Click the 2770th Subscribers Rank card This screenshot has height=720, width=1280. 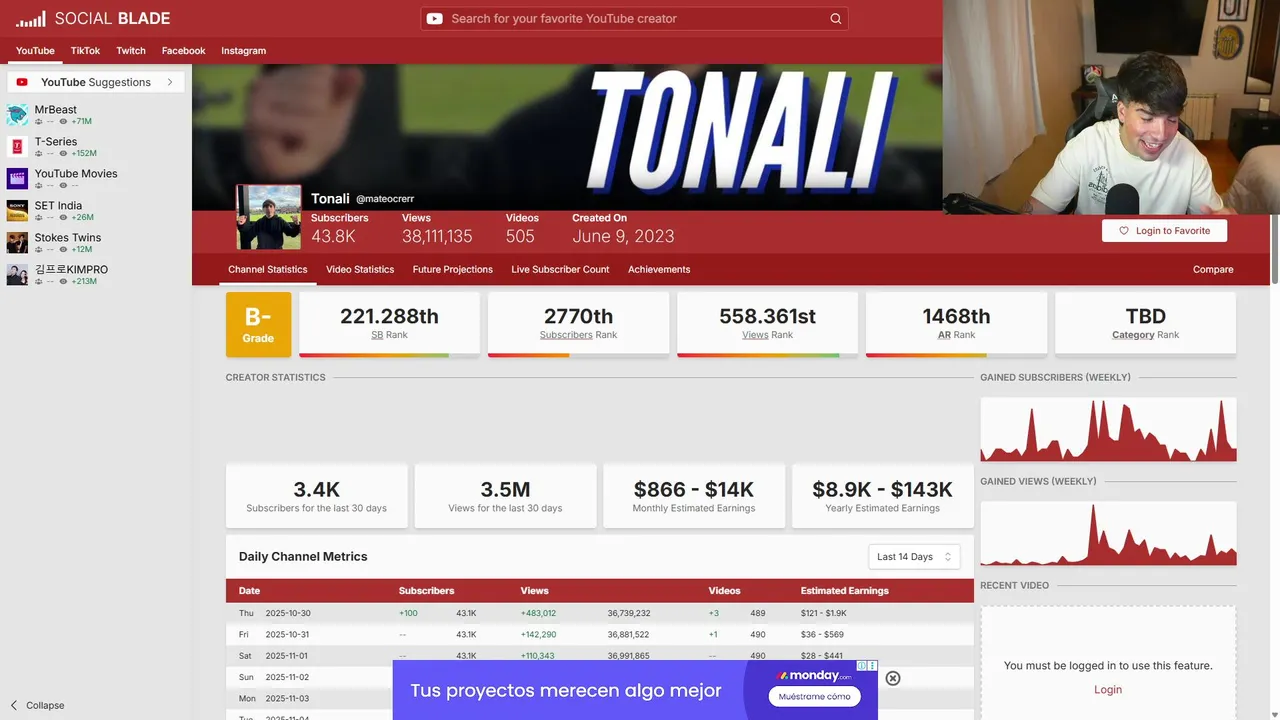pos(578,324)
